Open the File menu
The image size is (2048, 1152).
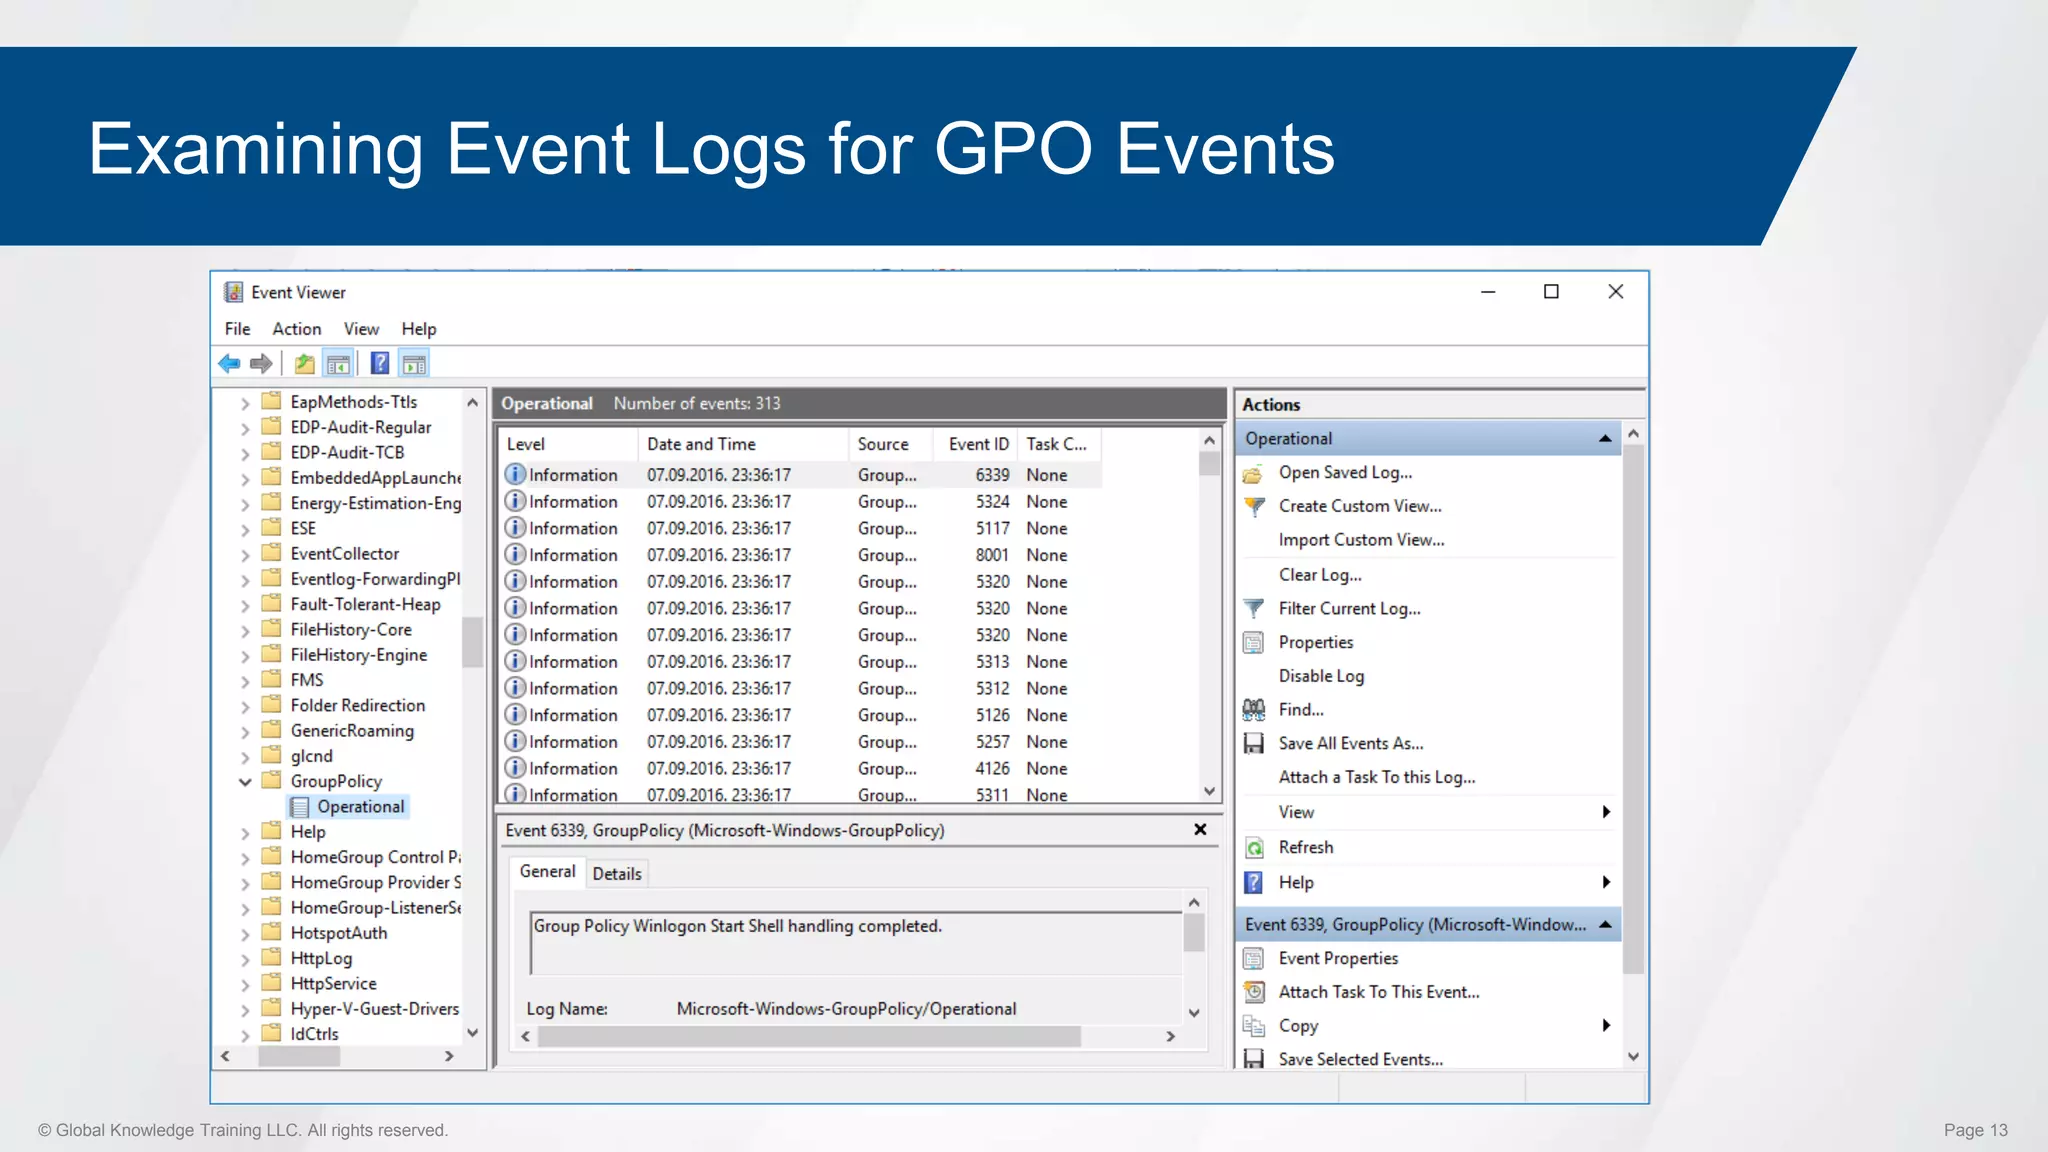pos(237,329)
